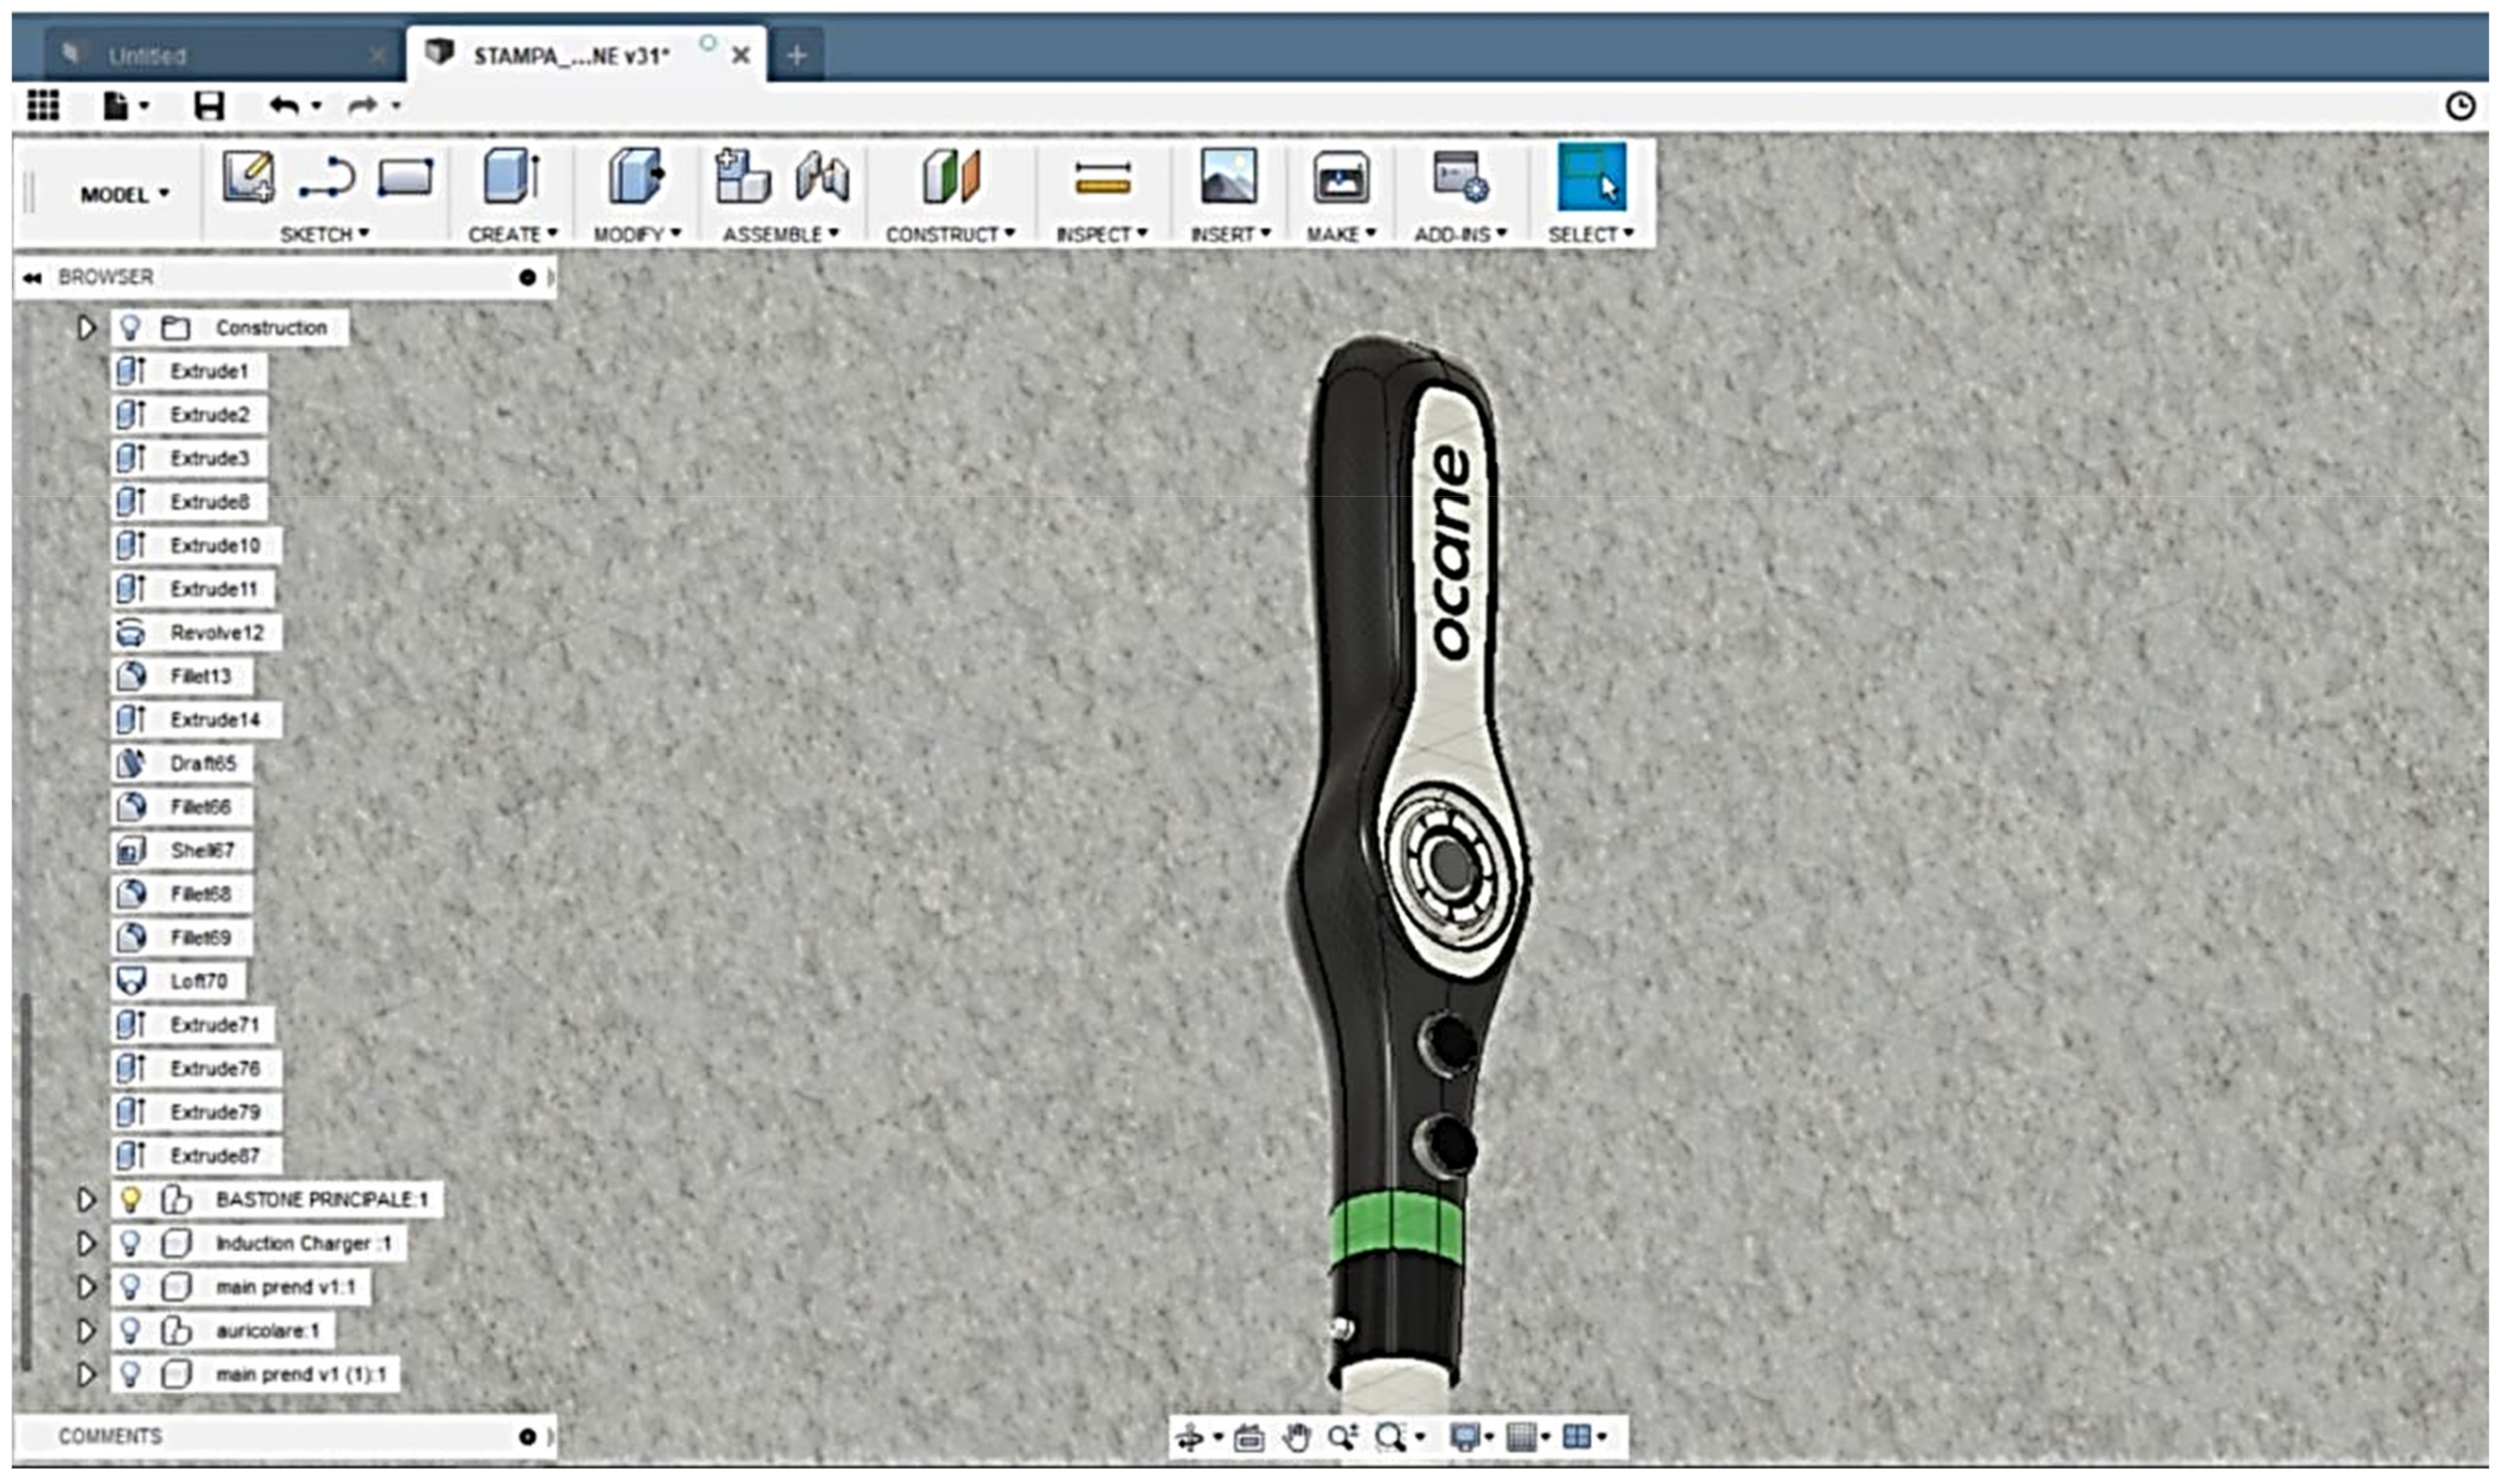The width and height of the screenshot is (2508, 1484).
Task: Add a new document tab
Action: [x=796, y=56]
